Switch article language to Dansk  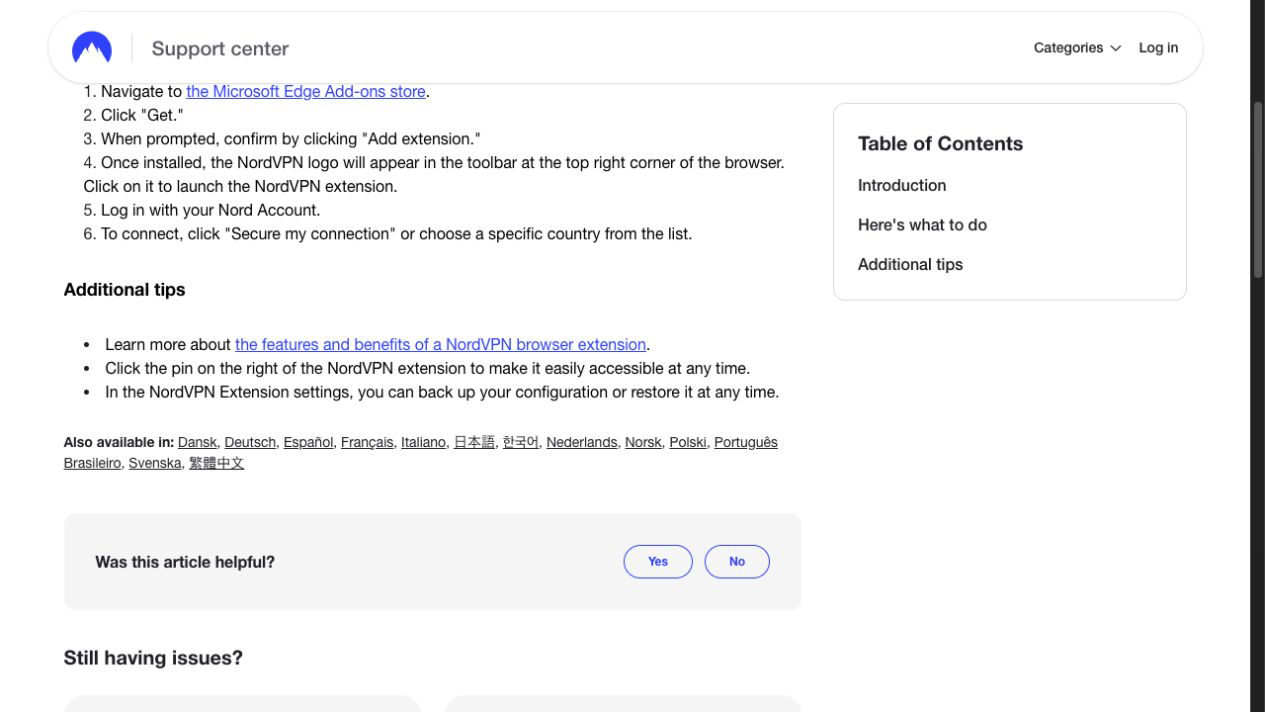(197, 442)
